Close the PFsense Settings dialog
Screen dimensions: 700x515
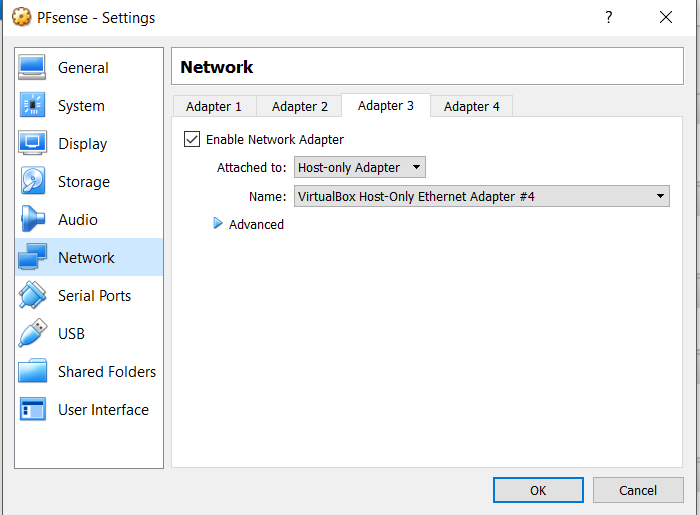coord(666,17)
